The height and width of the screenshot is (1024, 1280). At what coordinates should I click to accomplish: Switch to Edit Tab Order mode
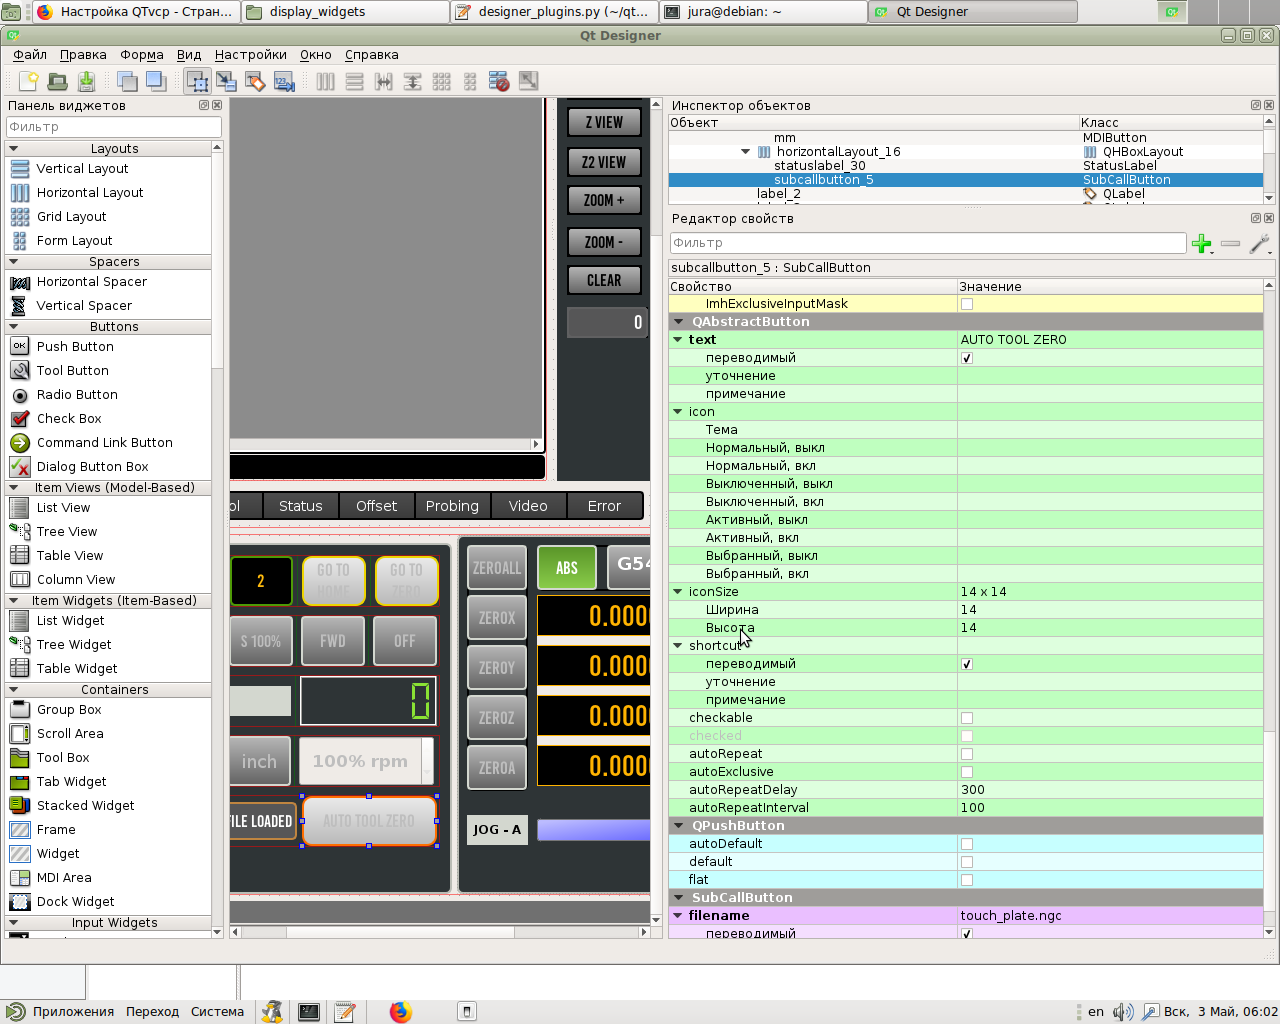pos(284,81)
